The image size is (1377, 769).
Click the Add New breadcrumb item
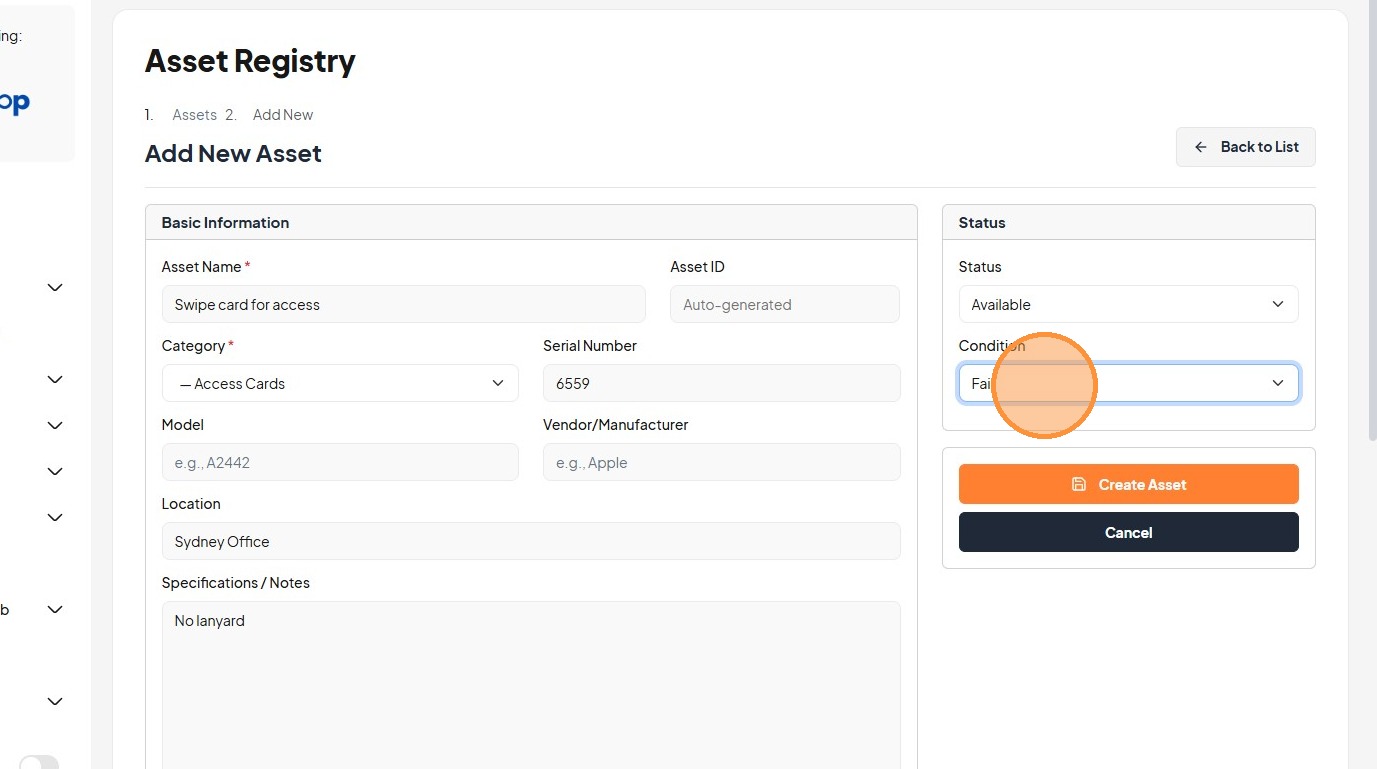(x=283, y=115)
